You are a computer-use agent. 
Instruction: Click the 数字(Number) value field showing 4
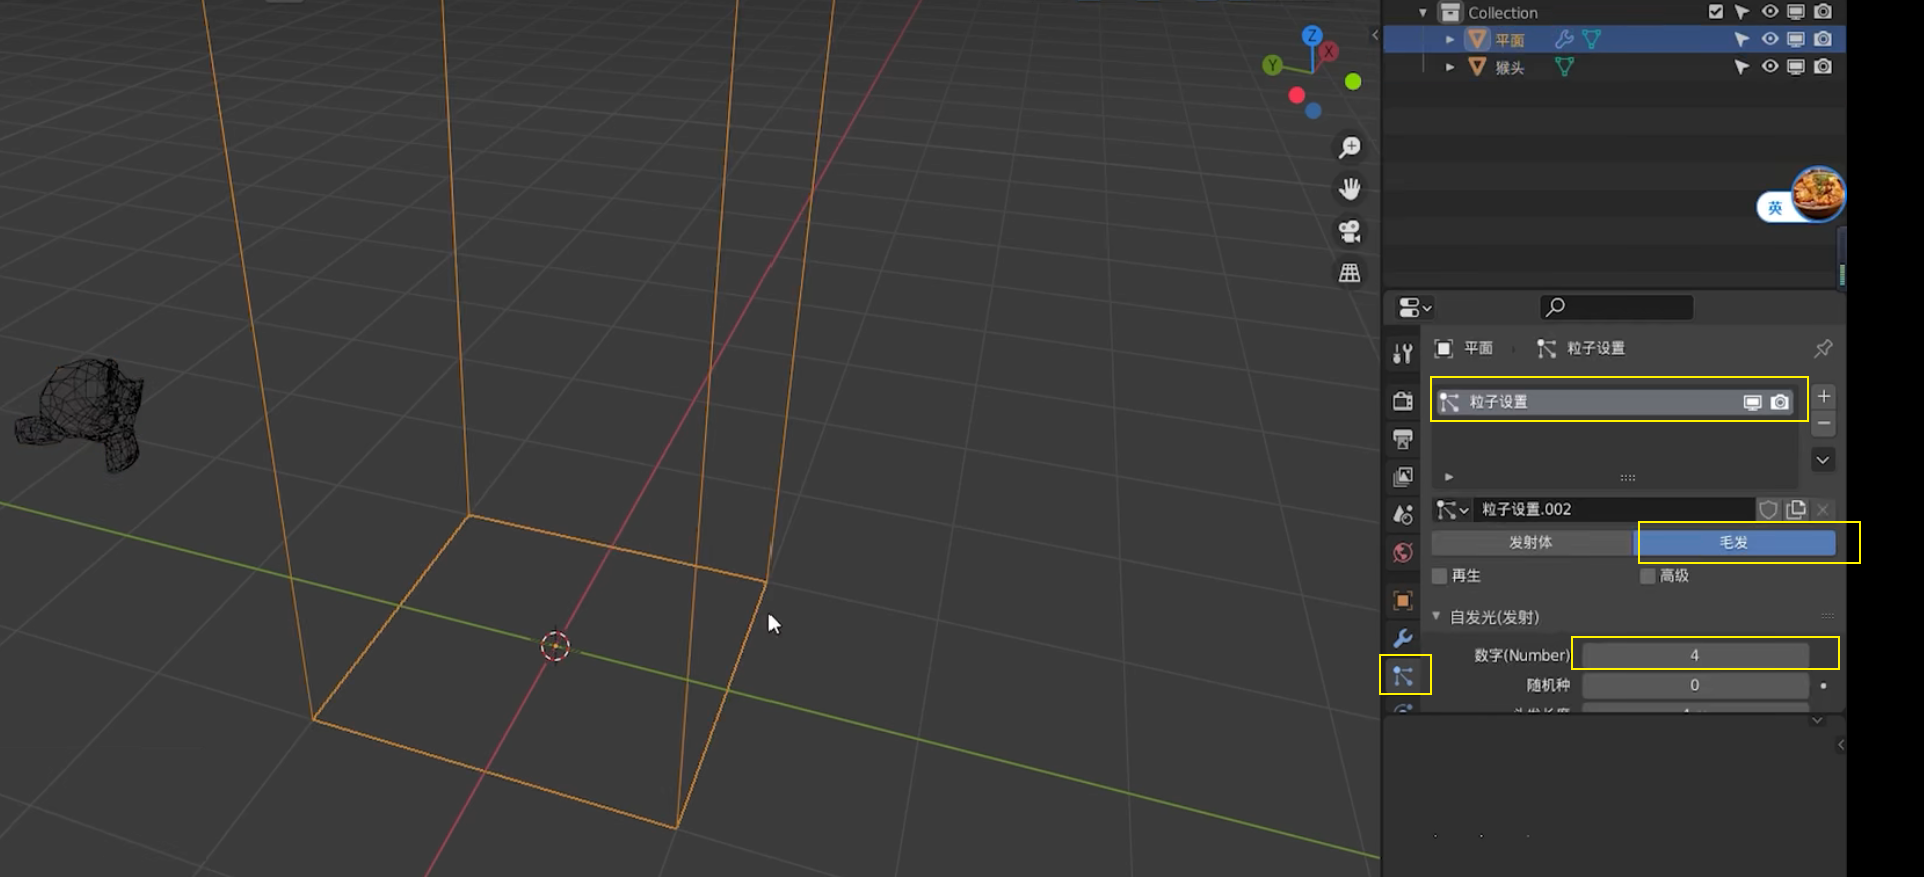tap(1695, 655)
